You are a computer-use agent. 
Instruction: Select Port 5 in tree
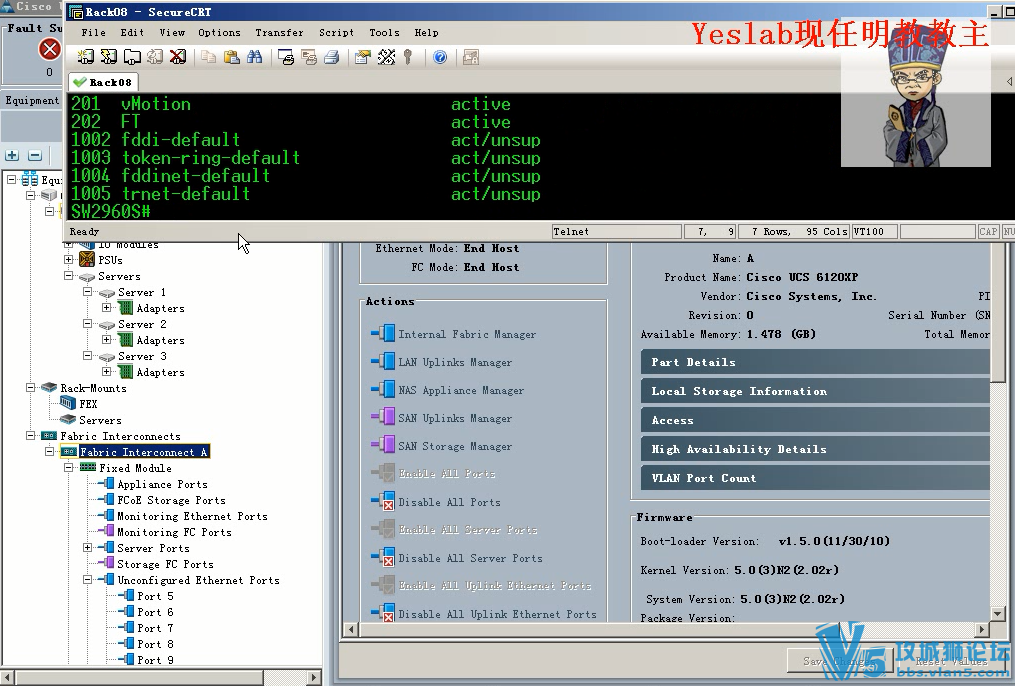[x=155, y=595]
